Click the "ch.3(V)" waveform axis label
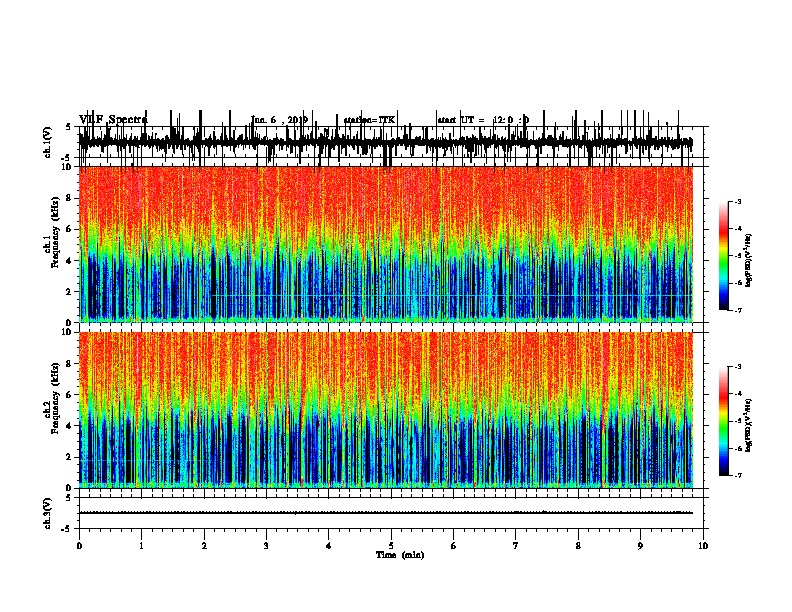Viewport: 792px width, 612px height. pos(48,513)
